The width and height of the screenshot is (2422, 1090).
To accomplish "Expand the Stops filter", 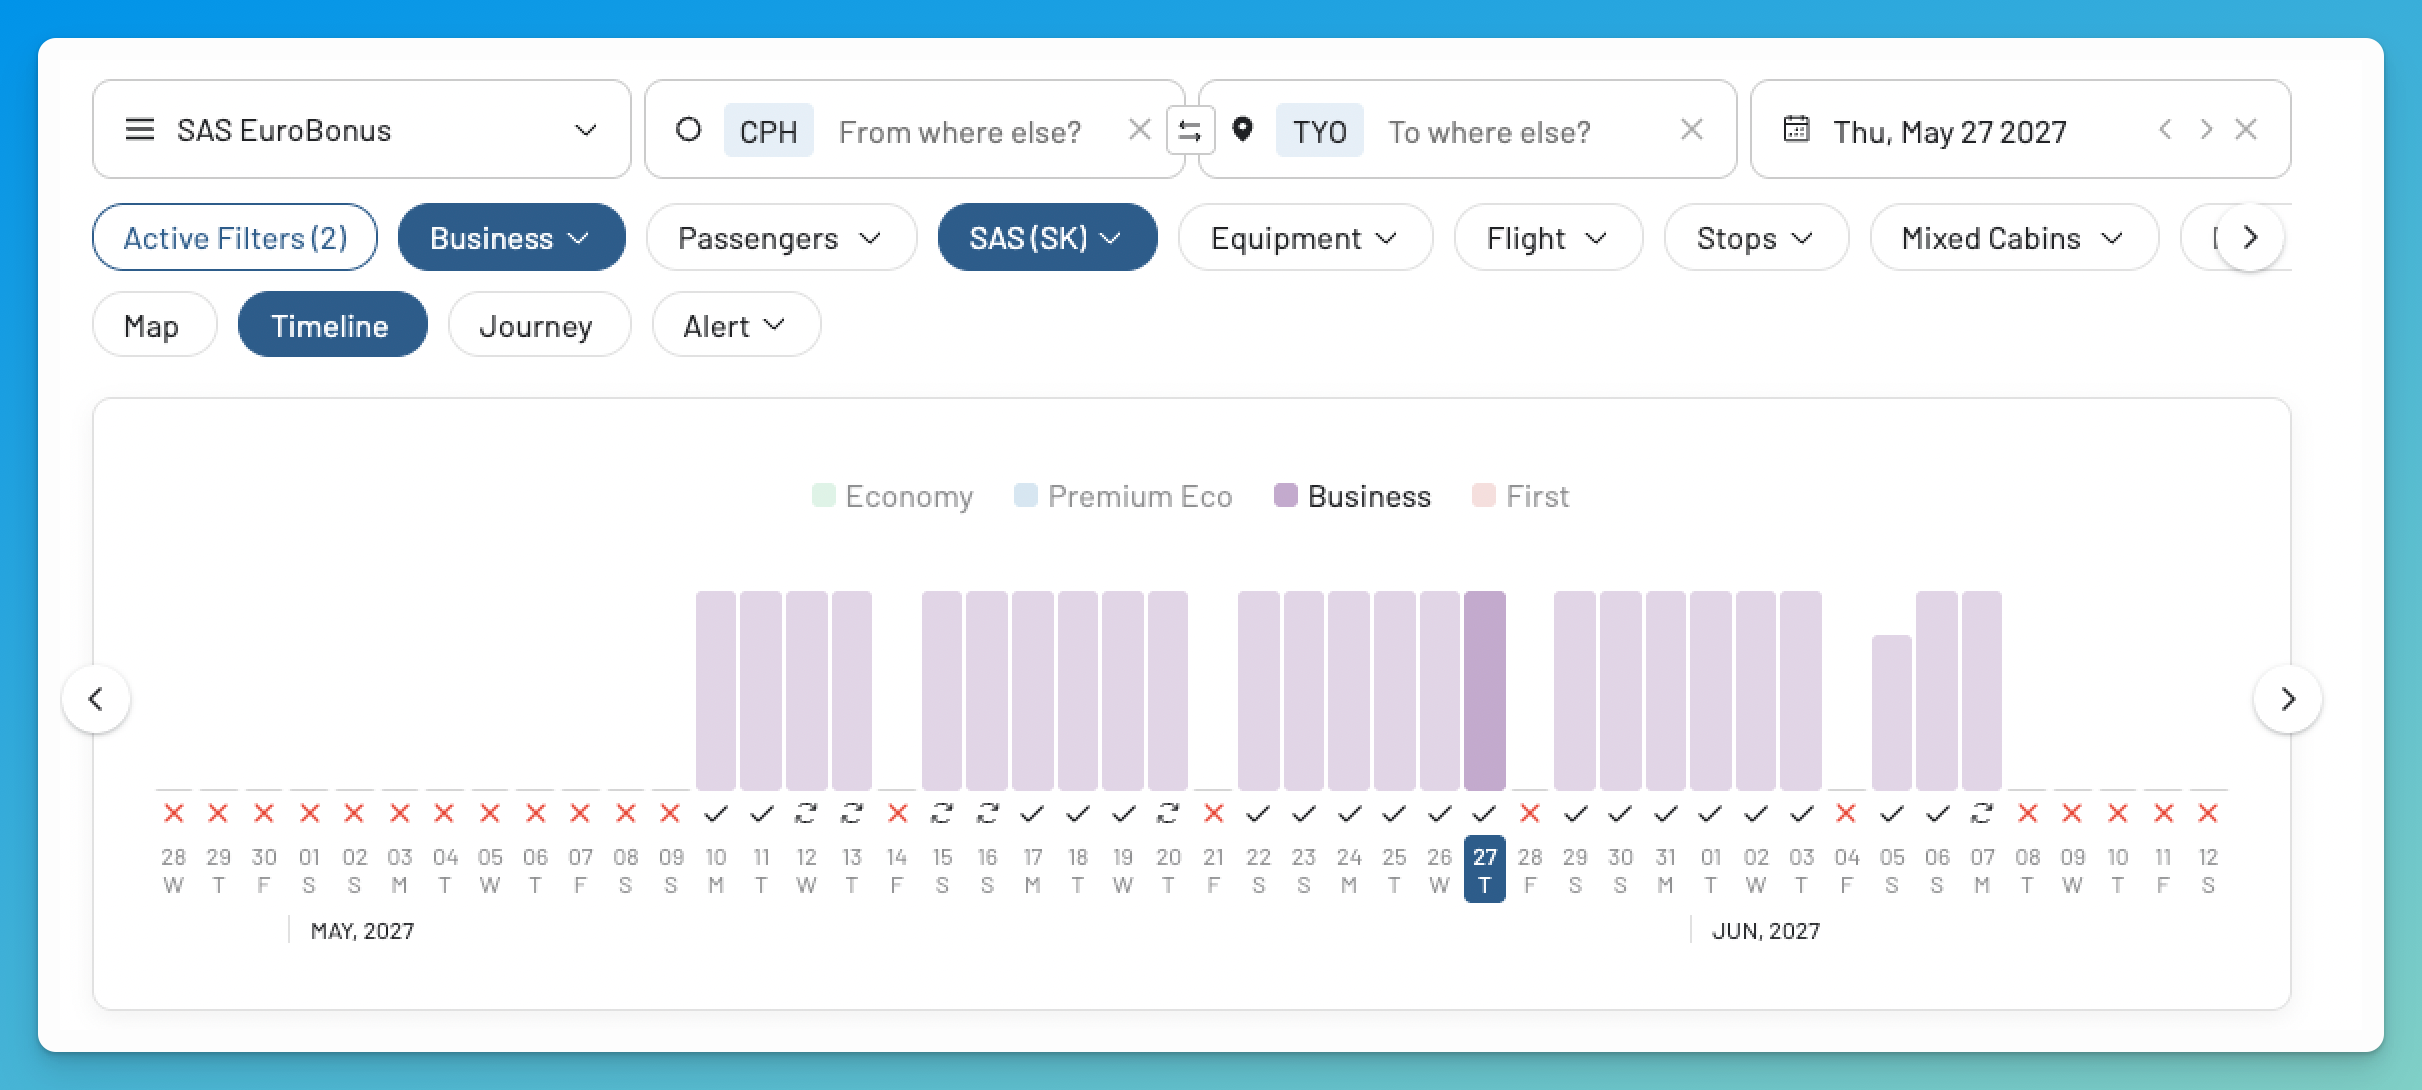I will coord(1756,238).
